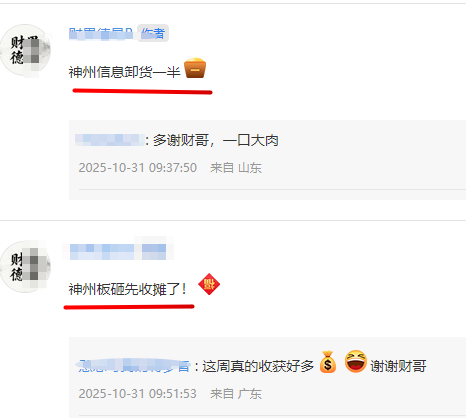This screenshot has height=418, width=466.
Task: Click the second commenter's avatar
Action: coord(25,267)
